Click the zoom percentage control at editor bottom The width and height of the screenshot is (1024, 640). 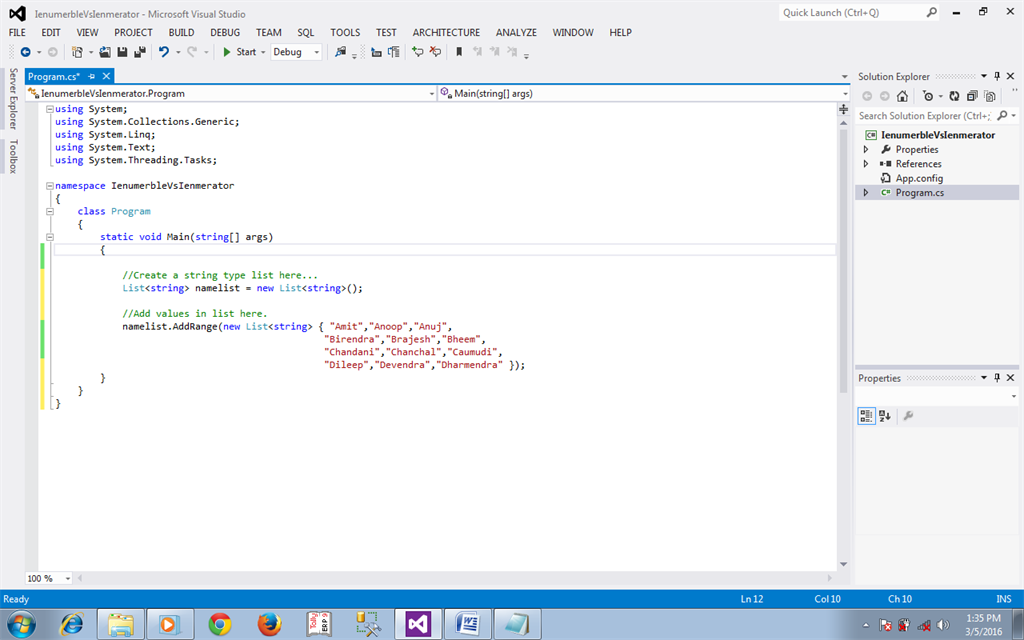[44, 578]
